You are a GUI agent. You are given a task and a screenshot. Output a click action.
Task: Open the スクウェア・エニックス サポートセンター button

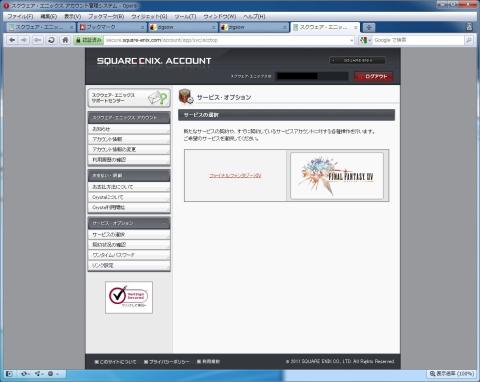point(129,98)
